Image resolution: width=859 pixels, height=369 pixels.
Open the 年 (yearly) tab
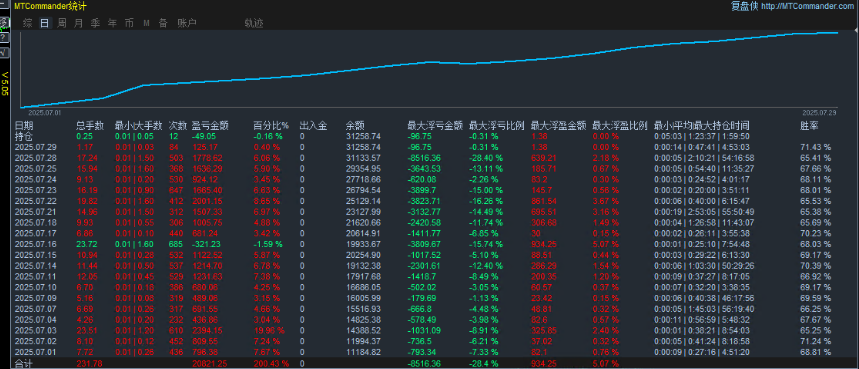(112, 23)
